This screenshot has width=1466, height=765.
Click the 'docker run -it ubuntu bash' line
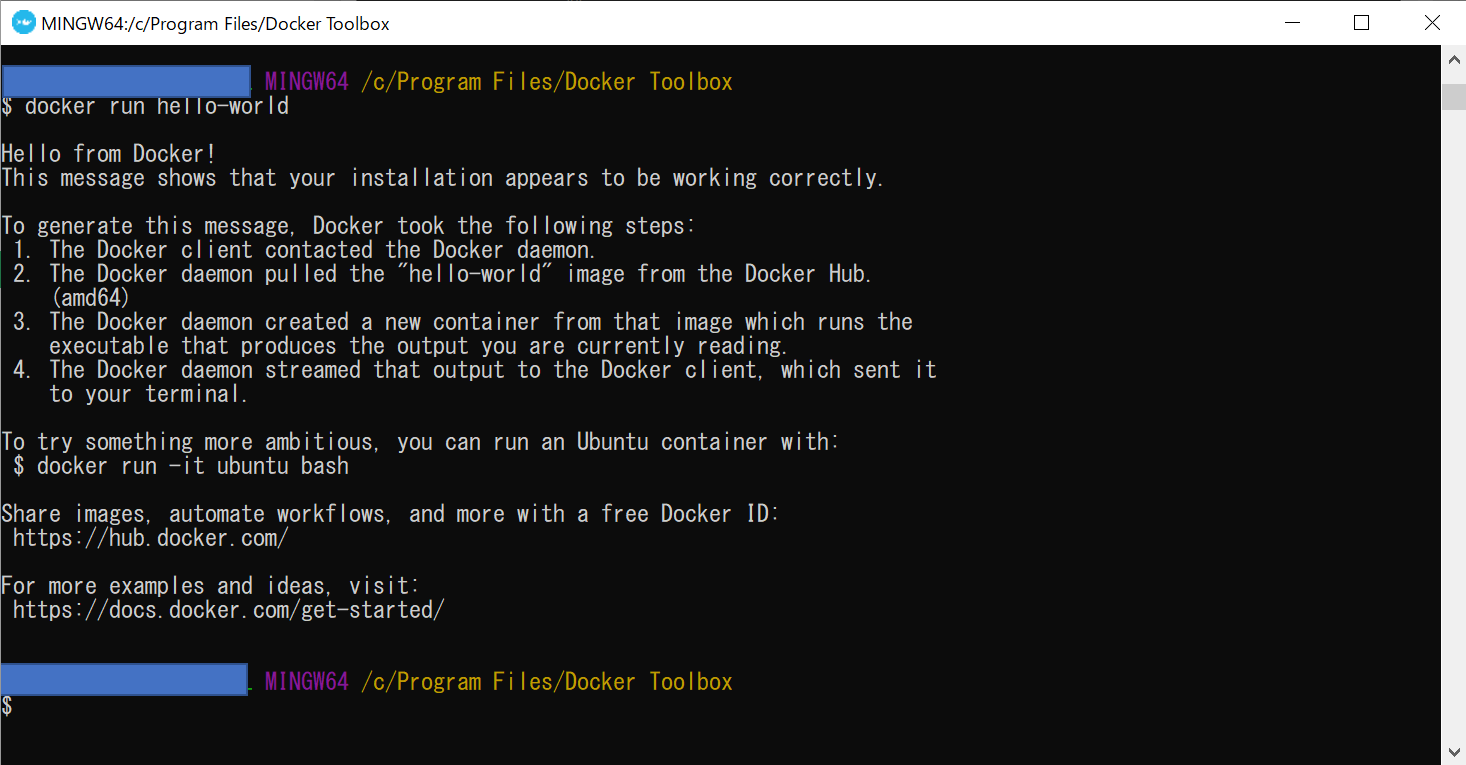[x=181, y=466]
